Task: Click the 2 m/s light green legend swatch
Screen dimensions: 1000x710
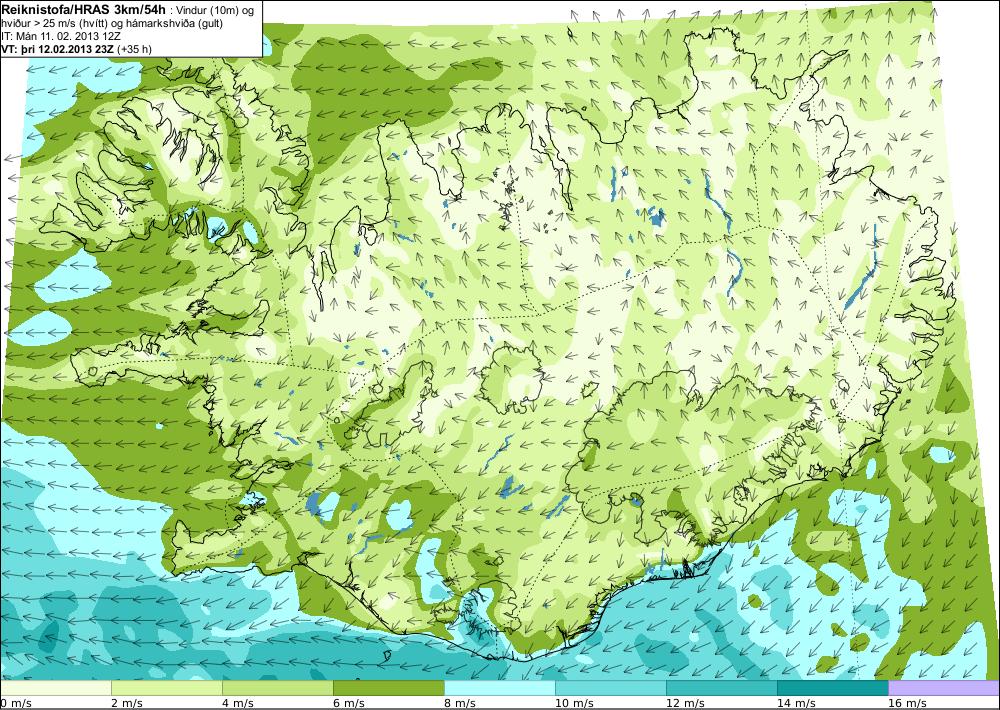Action: pos(166,688)
